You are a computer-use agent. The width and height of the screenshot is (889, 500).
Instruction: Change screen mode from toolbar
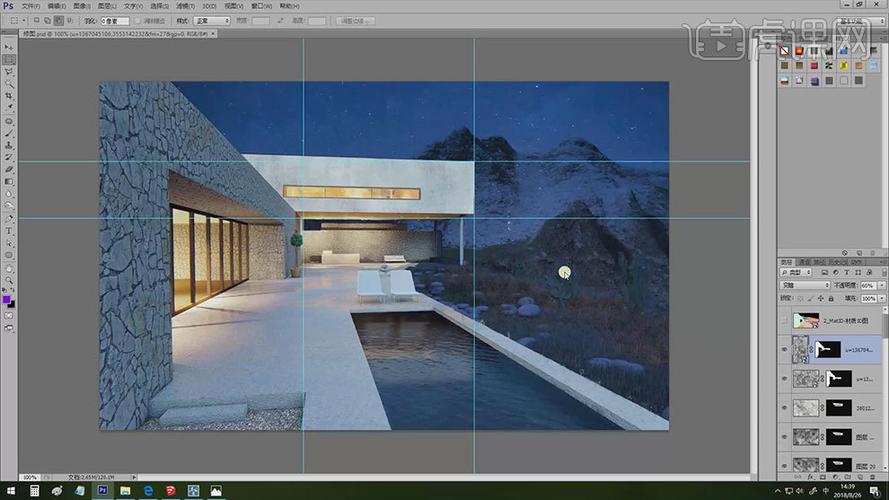click(9, 328)
